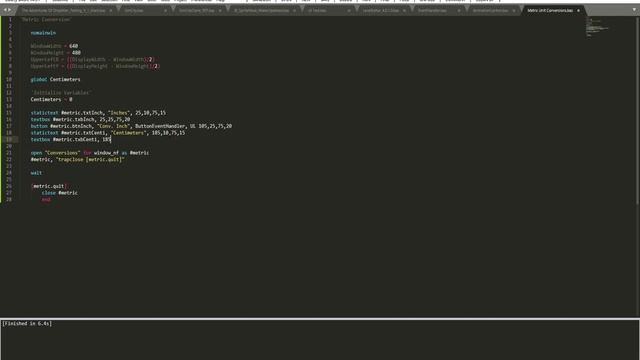Click the code minimap preview
The image size is (640, 360).
pyautogui.click(x=597, y=27)
